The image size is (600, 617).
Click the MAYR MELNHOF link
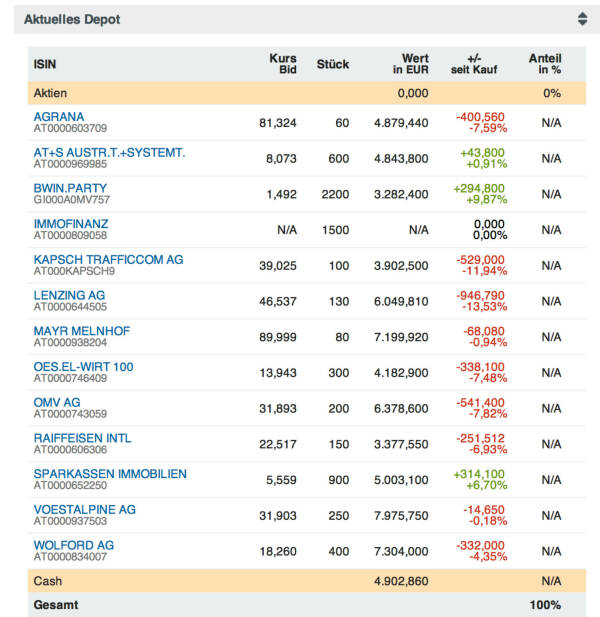click(x=82, y=331)
